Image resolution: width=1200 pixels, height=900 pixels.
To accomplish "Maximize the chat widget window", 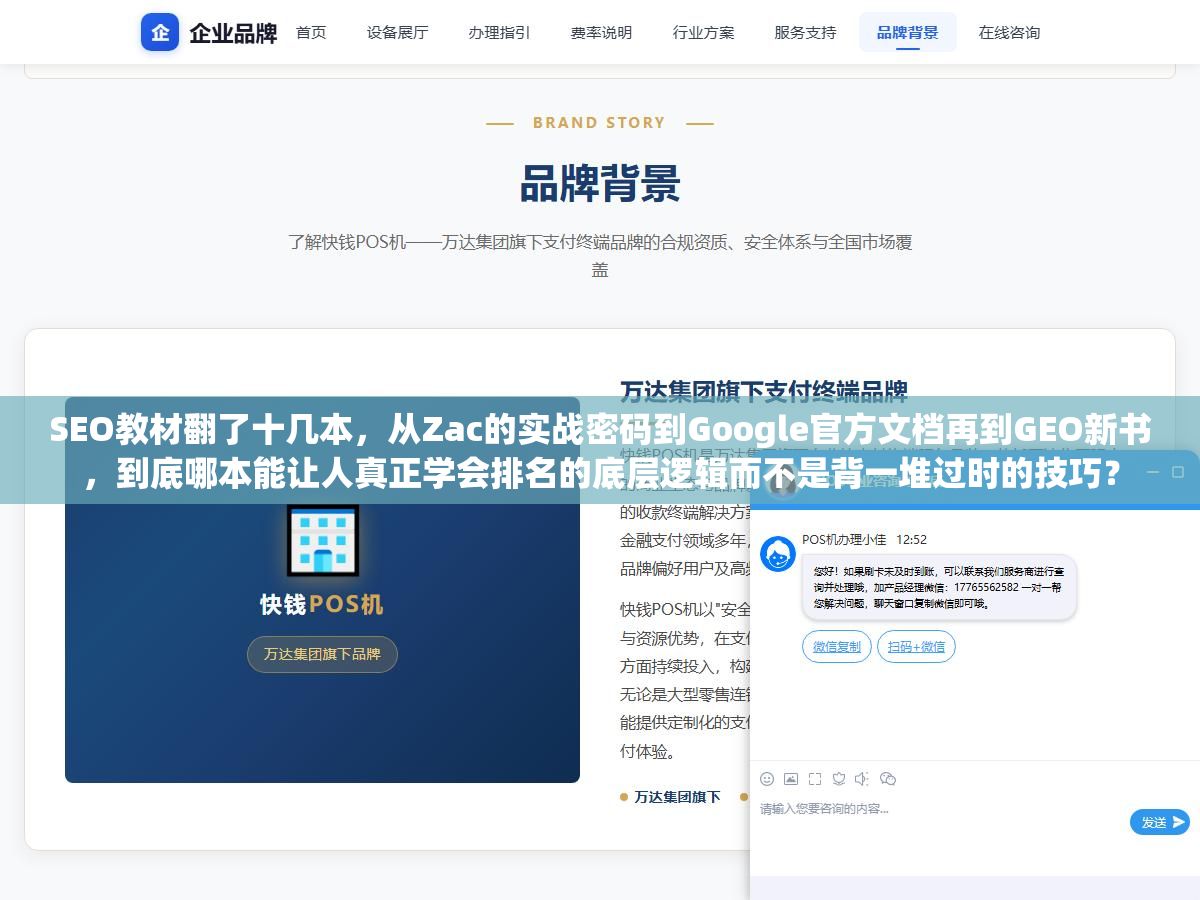I will 1178,472.
